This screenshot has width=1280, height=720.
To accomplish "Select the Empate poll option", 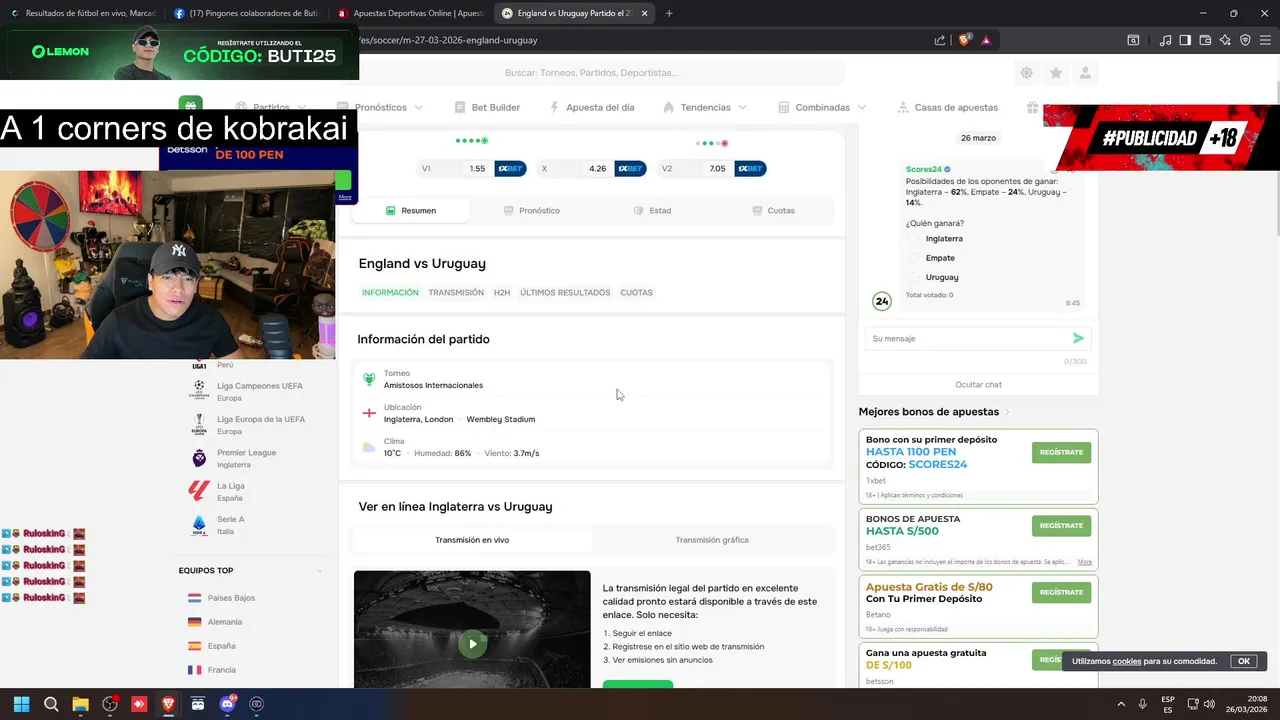I will pos(913,258).
